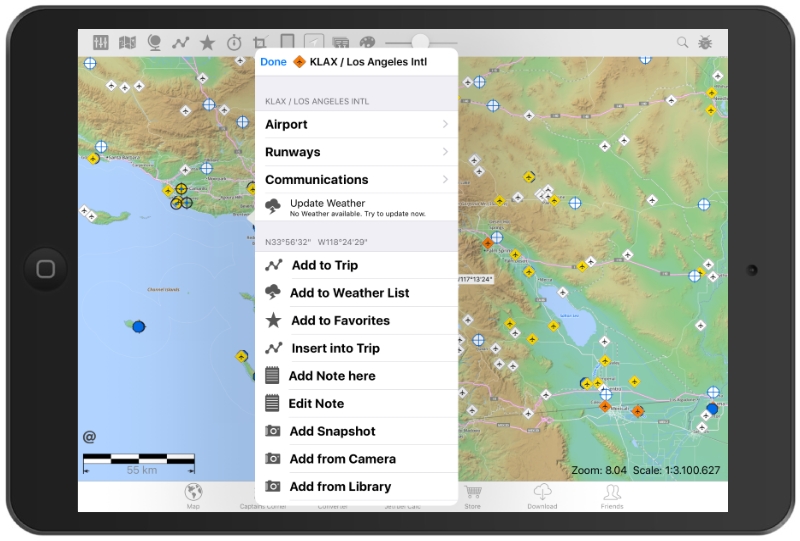Screen dimensions: 800x541
Task: Select Add from Library
Action: coord(356,487)
